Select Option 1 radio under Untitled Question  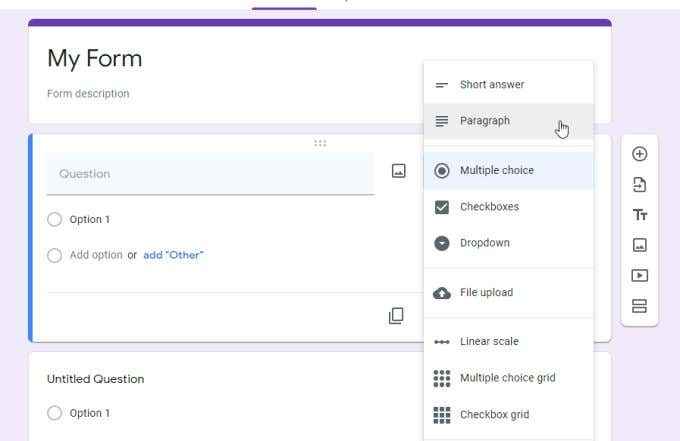point(55,413)
